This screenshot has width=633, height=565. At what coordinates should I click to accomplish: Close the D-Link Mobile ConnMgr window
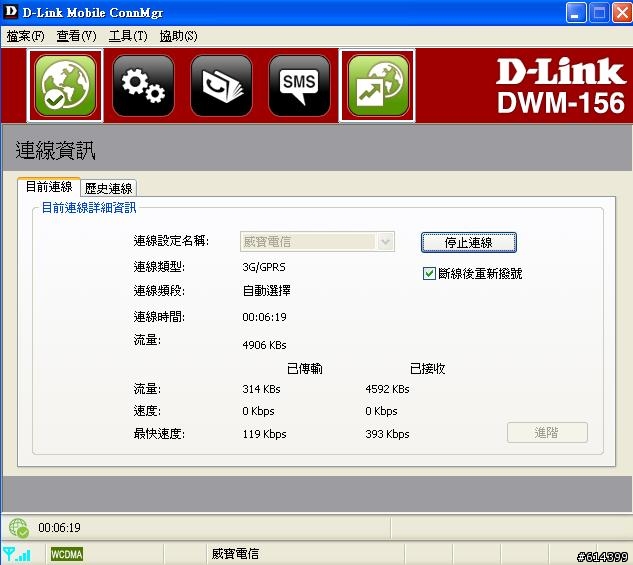622,13
